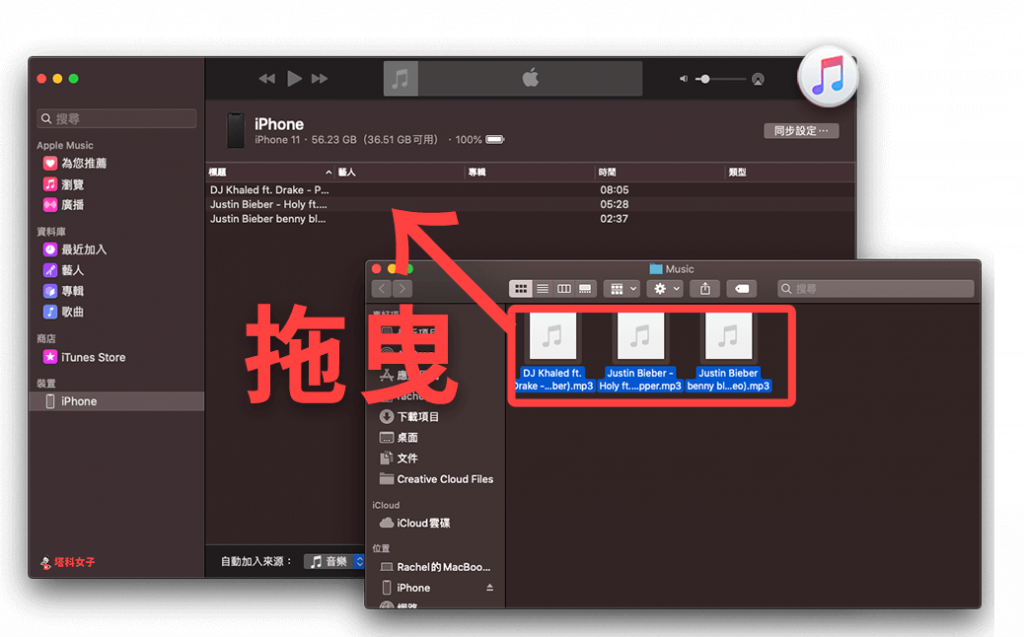This screenshot has height=637, width=1024.
Task: Sort by the 藝人 column header
Action: point(399,172)
